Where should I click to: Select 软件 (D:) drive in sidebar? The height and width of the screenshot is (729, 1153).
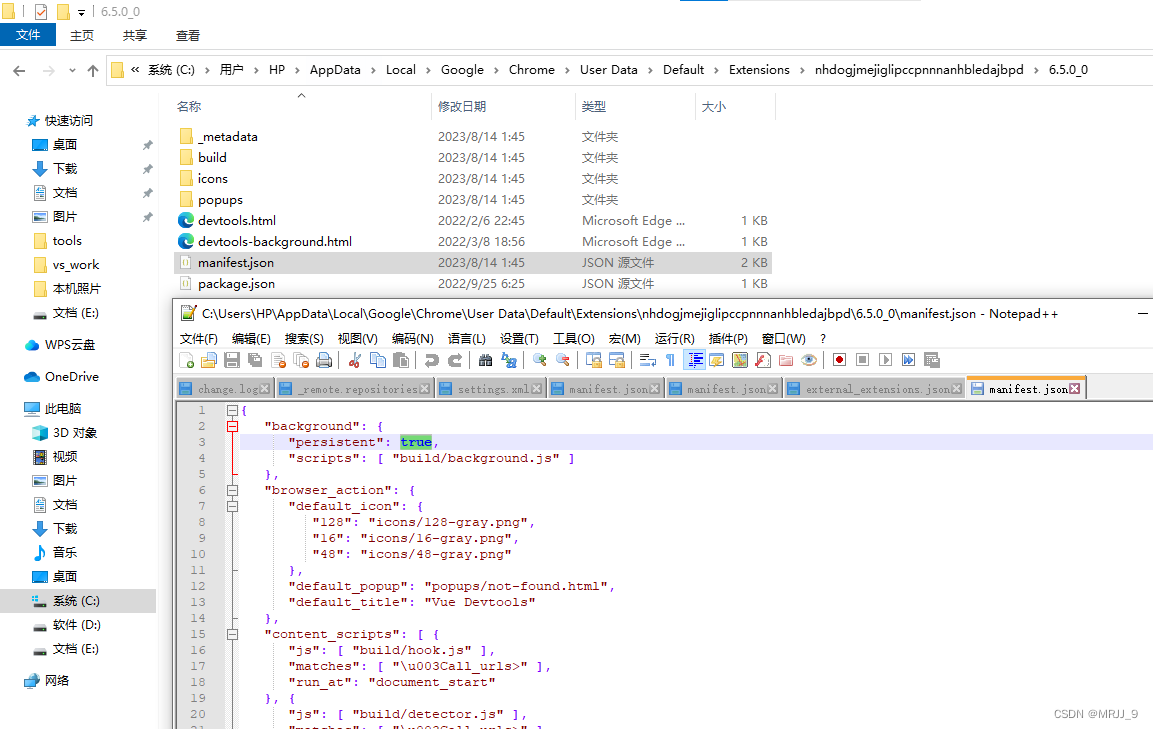pyautogui.click(x=76, y=625)
